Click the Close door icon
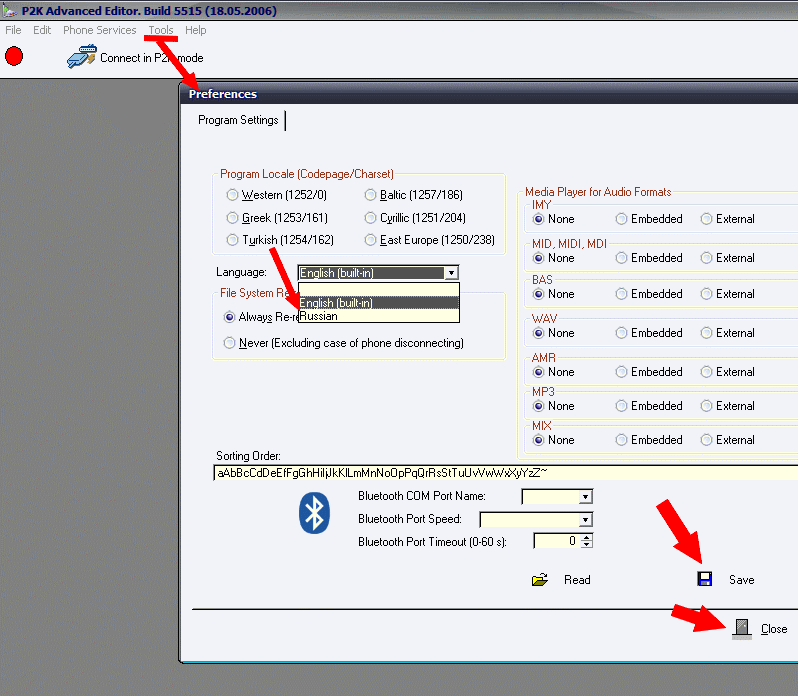The height and width of the screenshot is (696, 798). 742,628
